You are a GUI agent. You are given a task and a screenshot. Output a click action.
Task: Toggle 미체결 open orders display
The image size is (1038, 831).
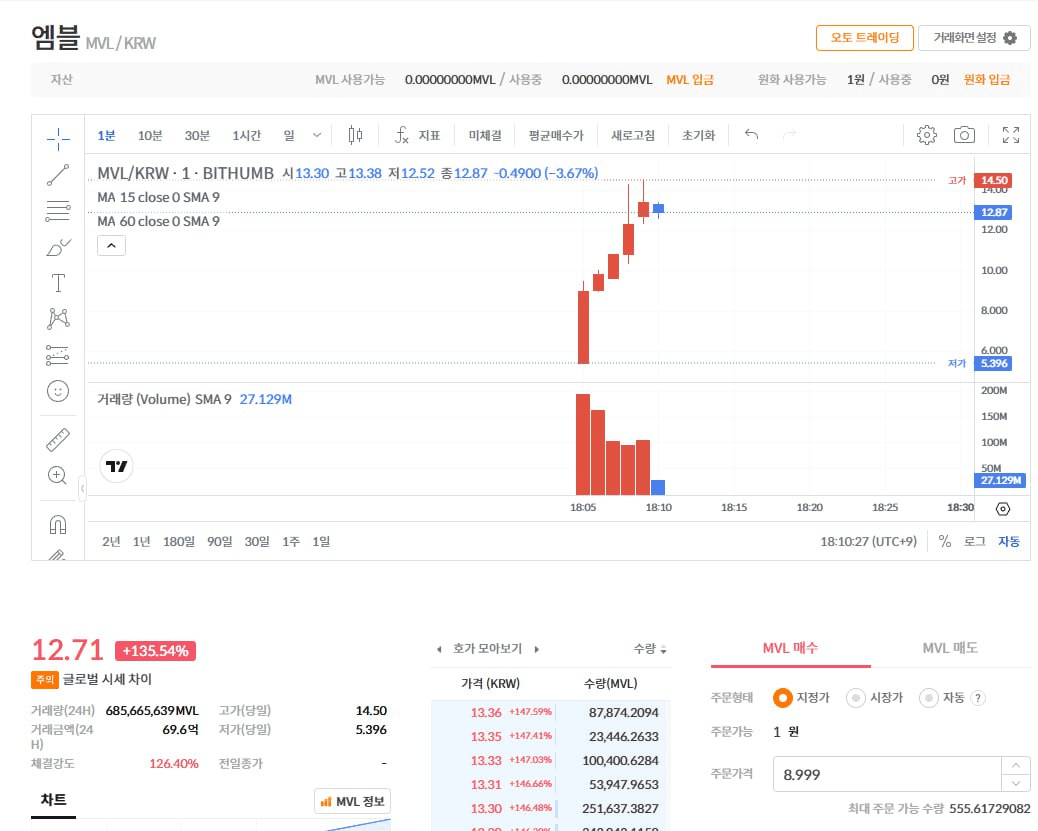click(485, 135)
